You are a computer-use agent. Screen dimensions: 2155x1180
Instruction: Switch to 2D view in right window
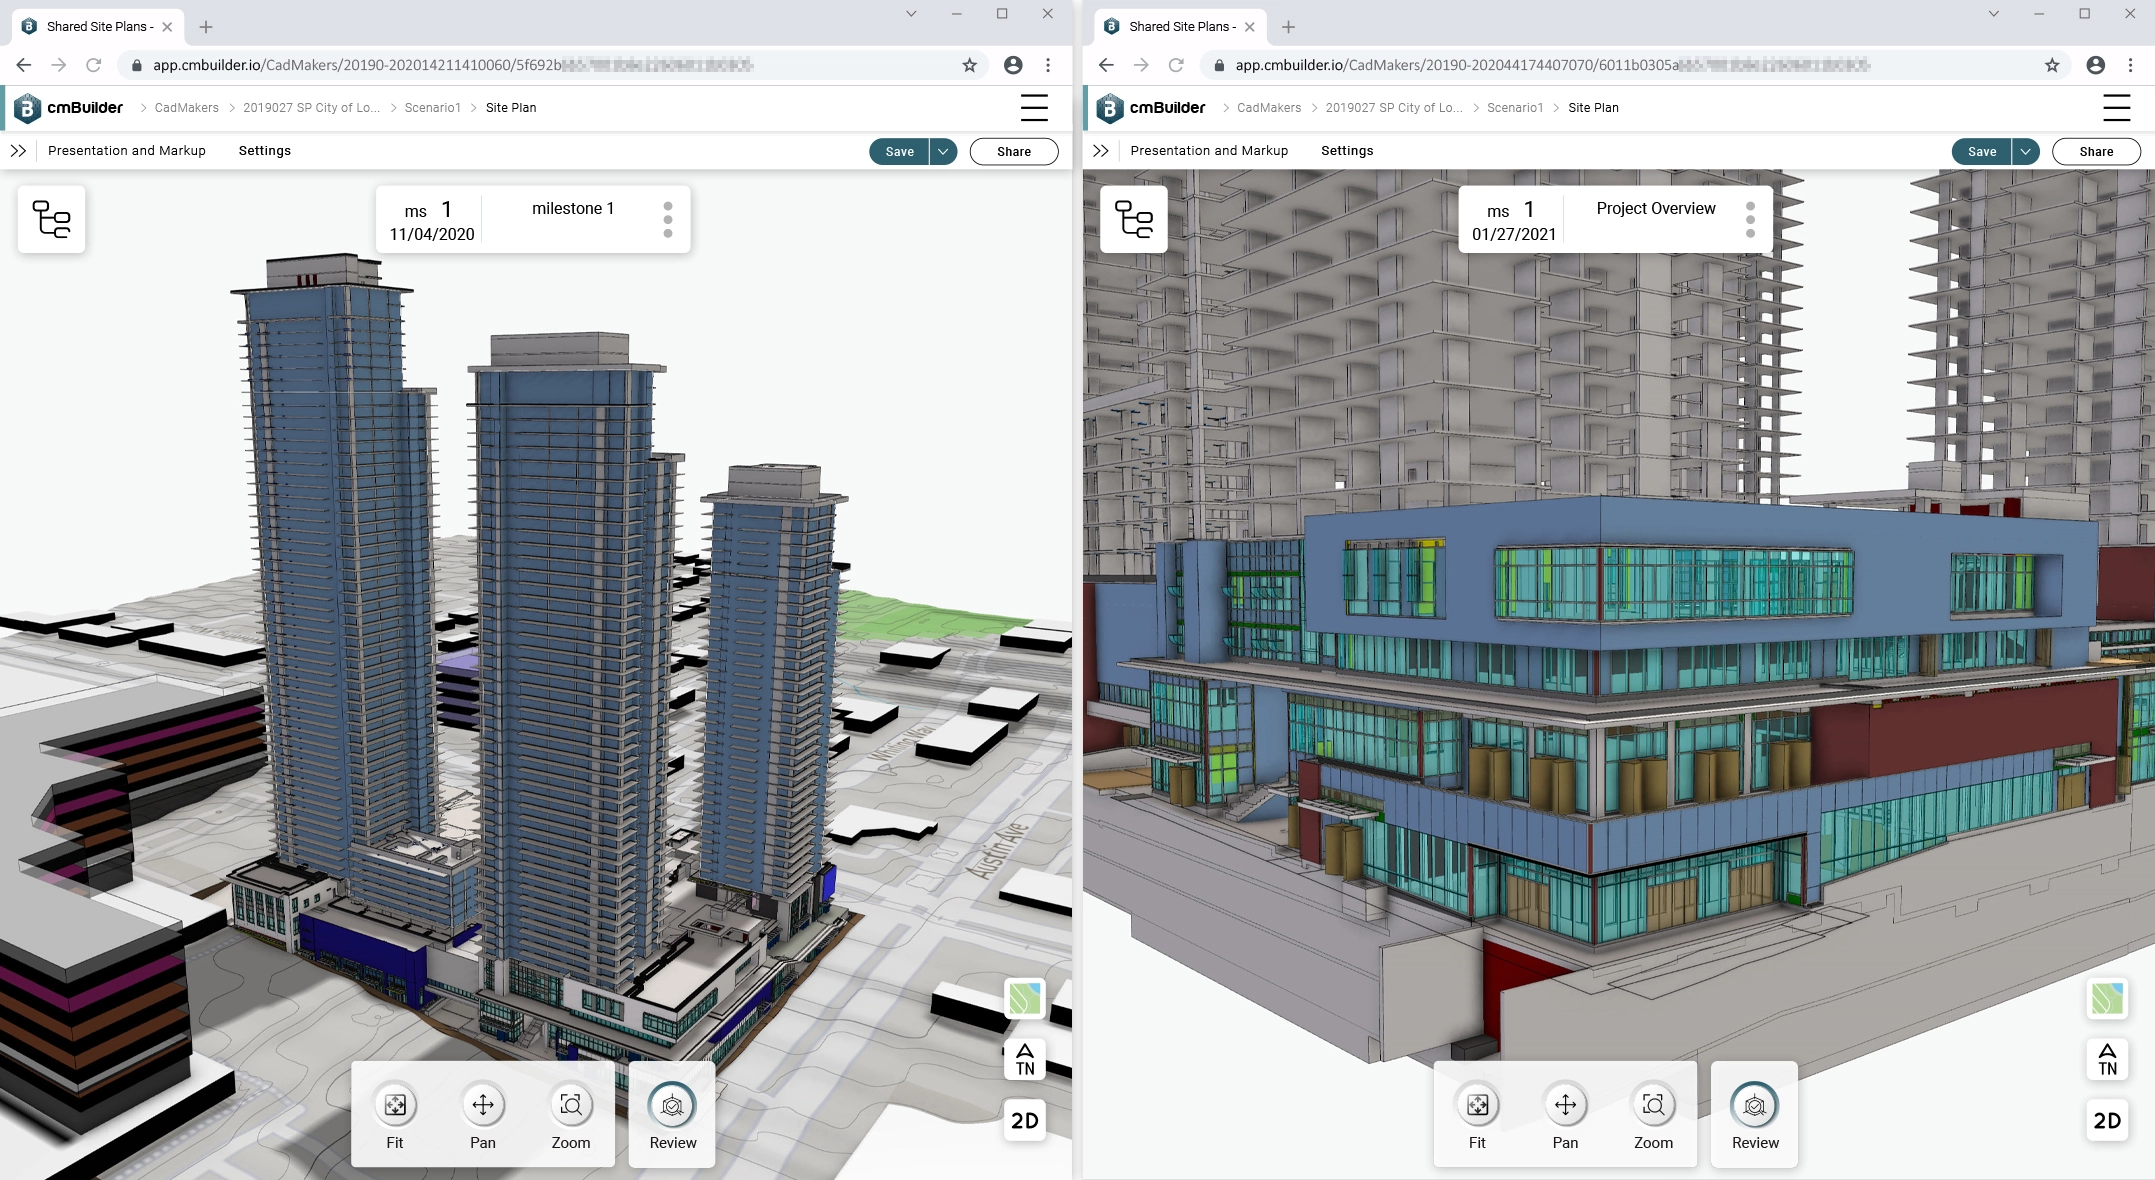2107,1120
